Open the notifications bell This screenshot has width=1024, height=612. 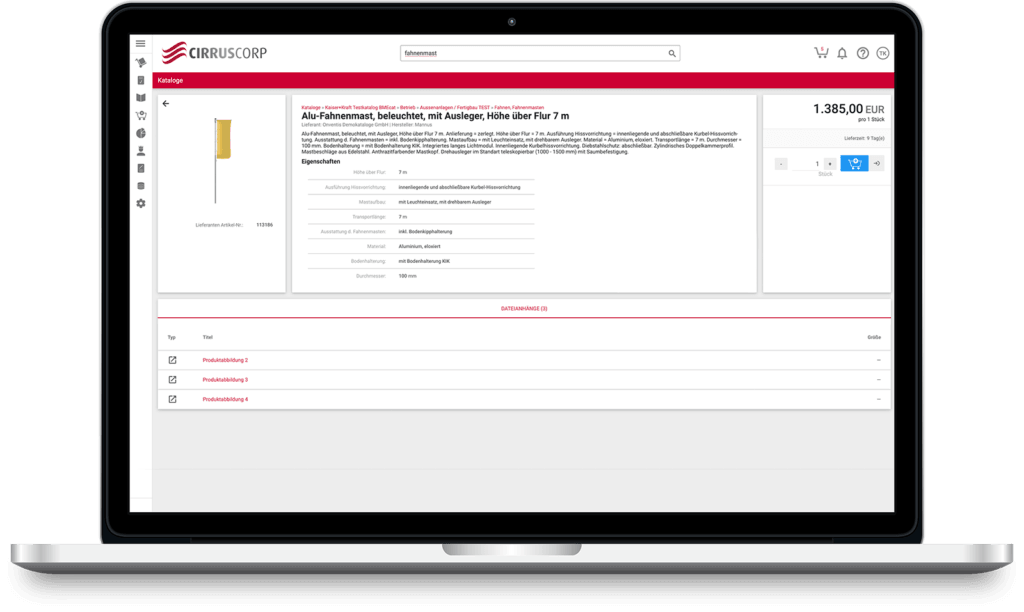(x=842, y=53)
